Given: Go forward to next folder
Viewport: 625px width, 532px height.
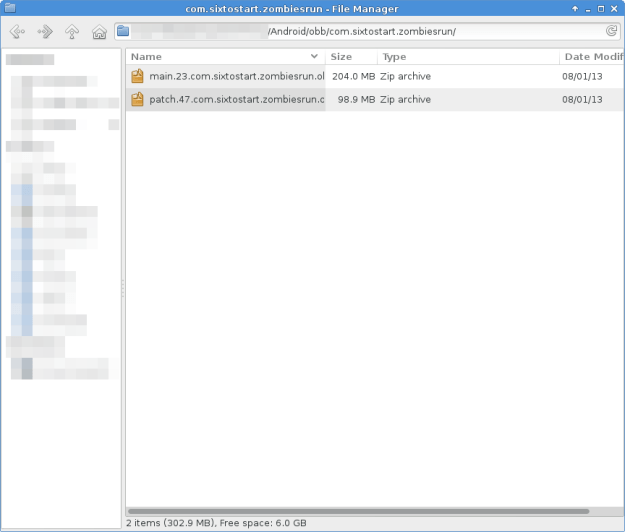Looking at the screenshot, I should (x=45, y=31).
